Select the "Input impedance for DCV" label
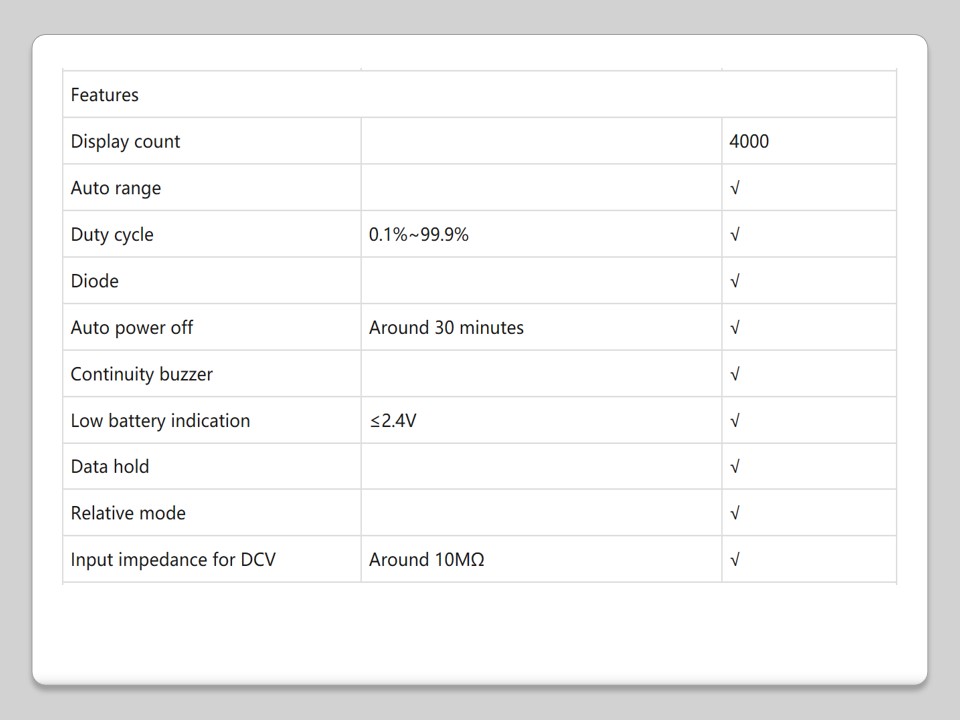The image size is (960, 720). click(173, 559)
